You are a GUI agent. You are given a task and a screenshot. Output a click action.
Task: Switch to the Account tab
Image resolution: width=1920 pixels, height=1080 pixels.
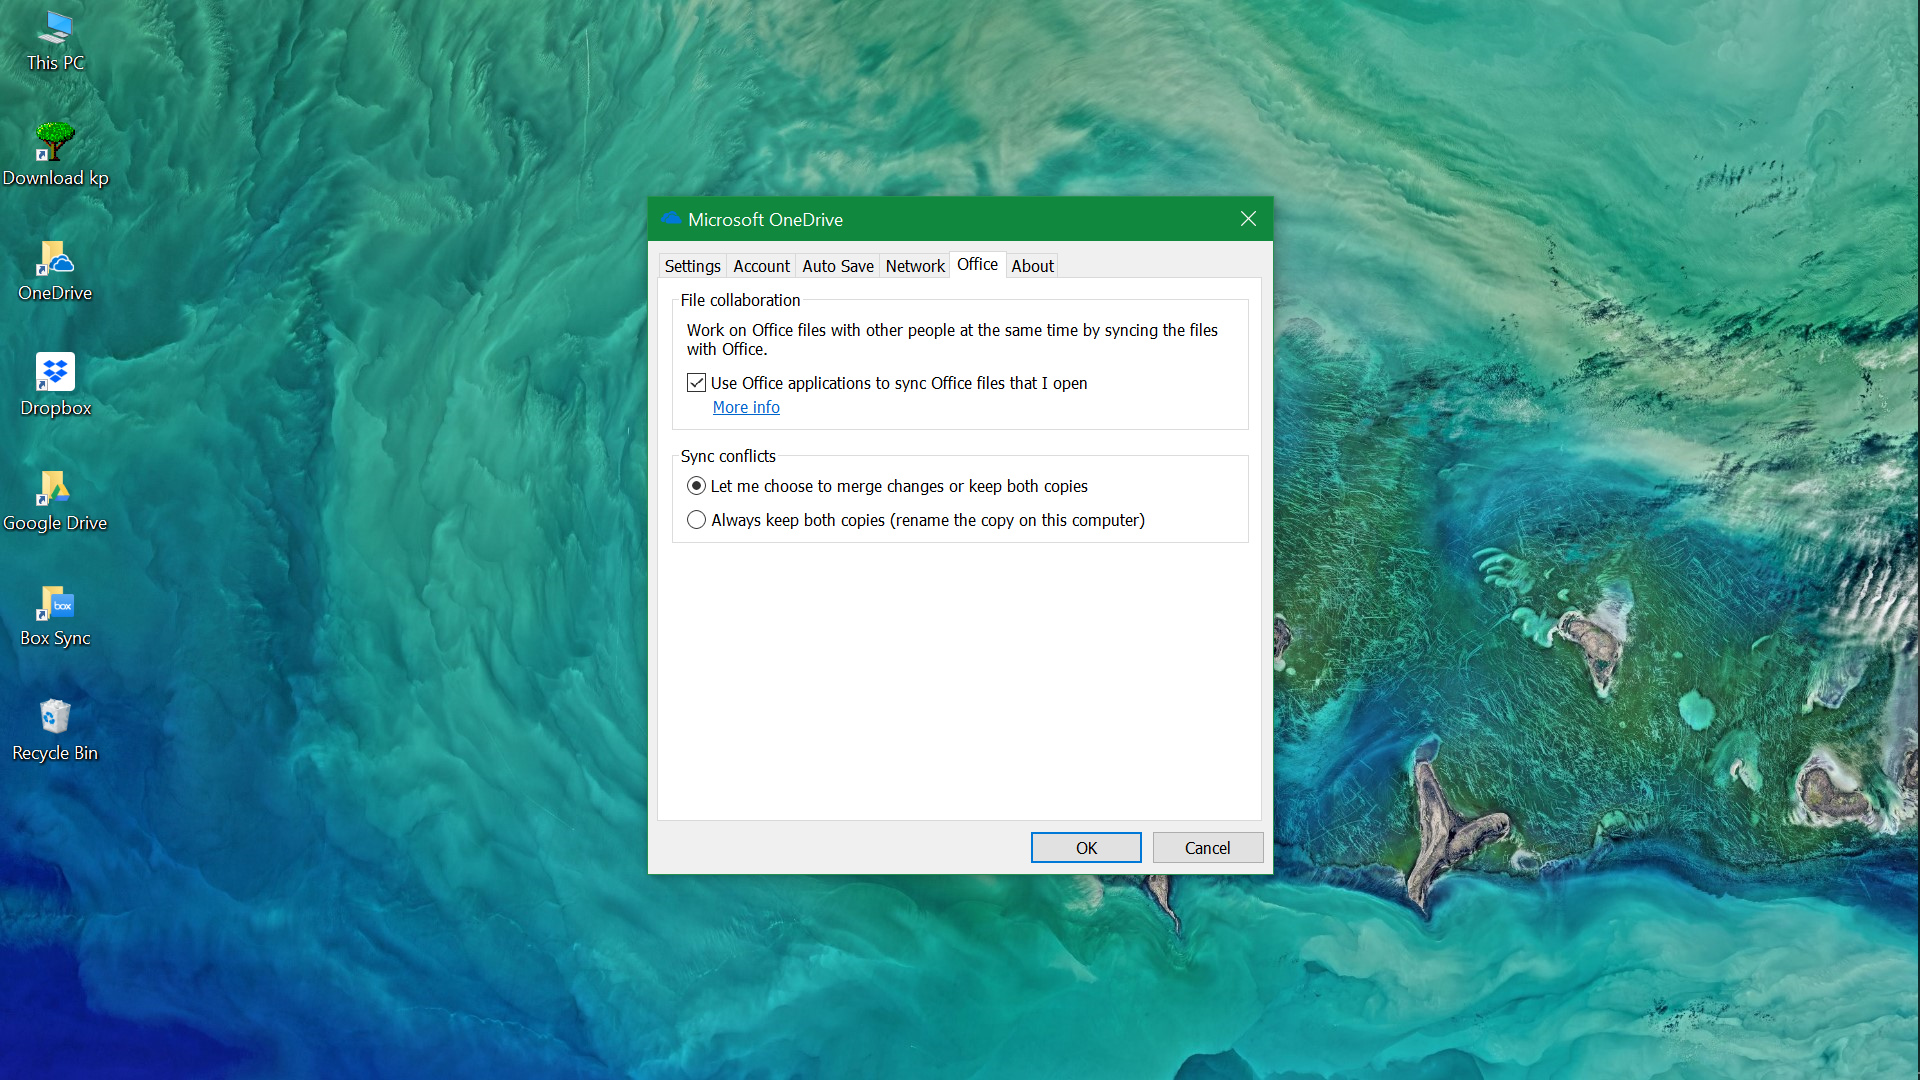tap(761, 266)
